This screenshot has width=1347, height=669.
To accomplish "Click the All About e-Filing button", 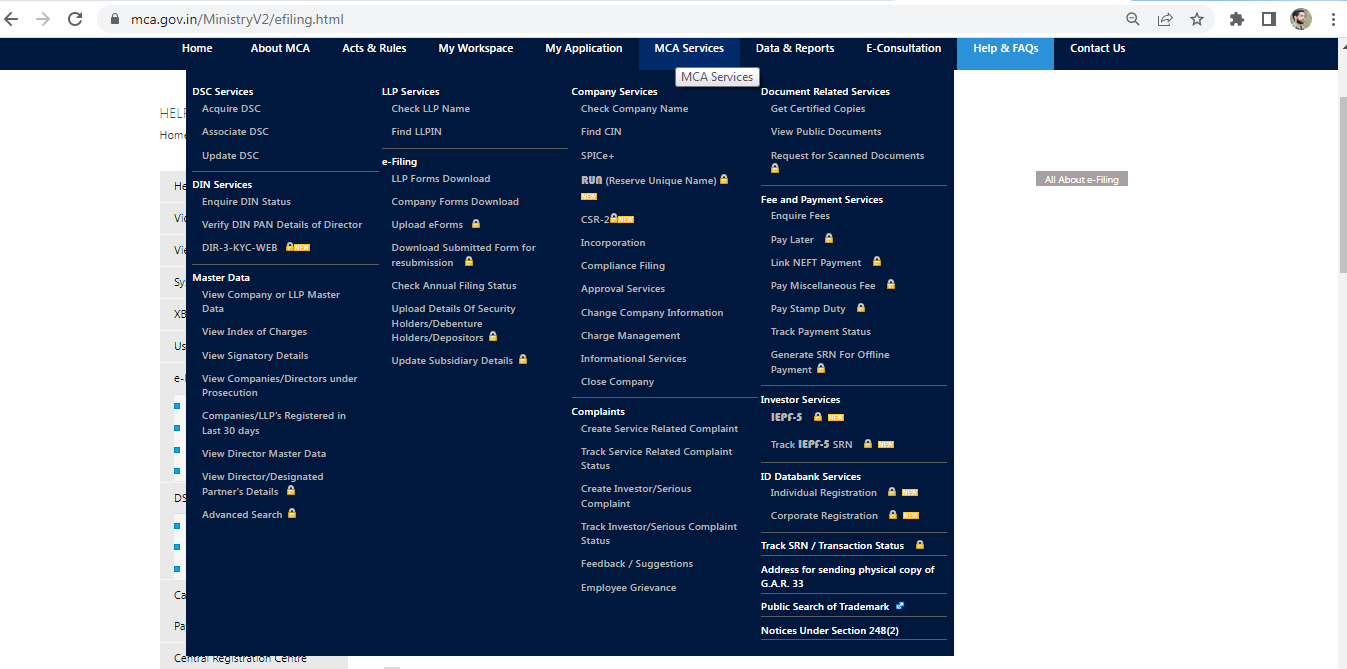I will [x=1082, y=179].
